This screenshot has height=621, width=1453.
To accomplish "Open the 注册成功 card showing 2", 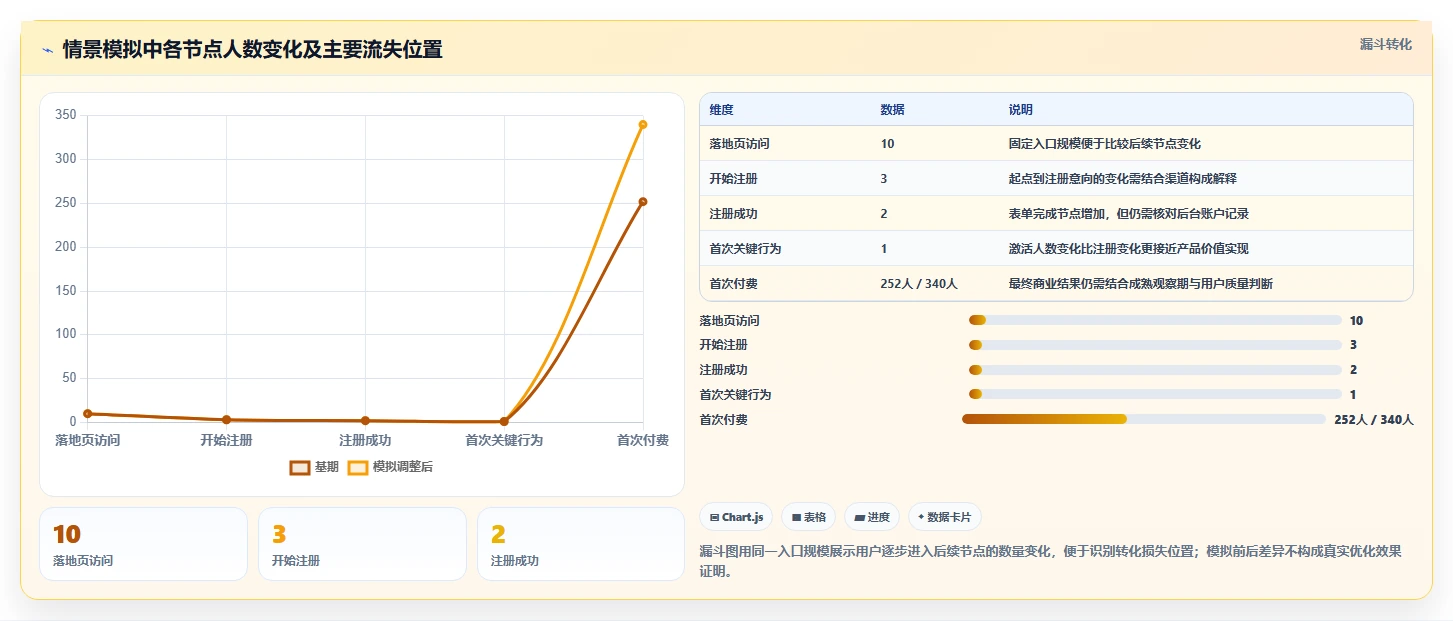I will (x=581, y=544).
